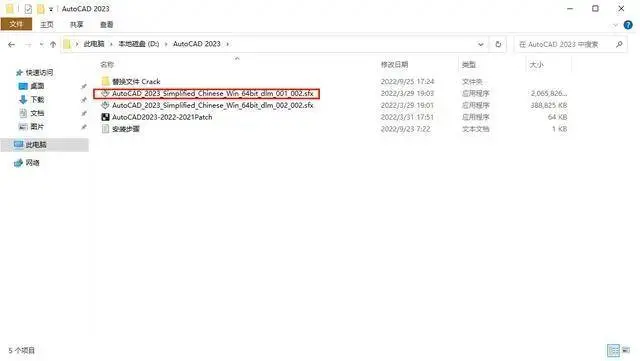This screenshot has height=361, width=640.
Task: Click the 2022/3/31 17:51 date cell
Action: (x=407, y=117)
